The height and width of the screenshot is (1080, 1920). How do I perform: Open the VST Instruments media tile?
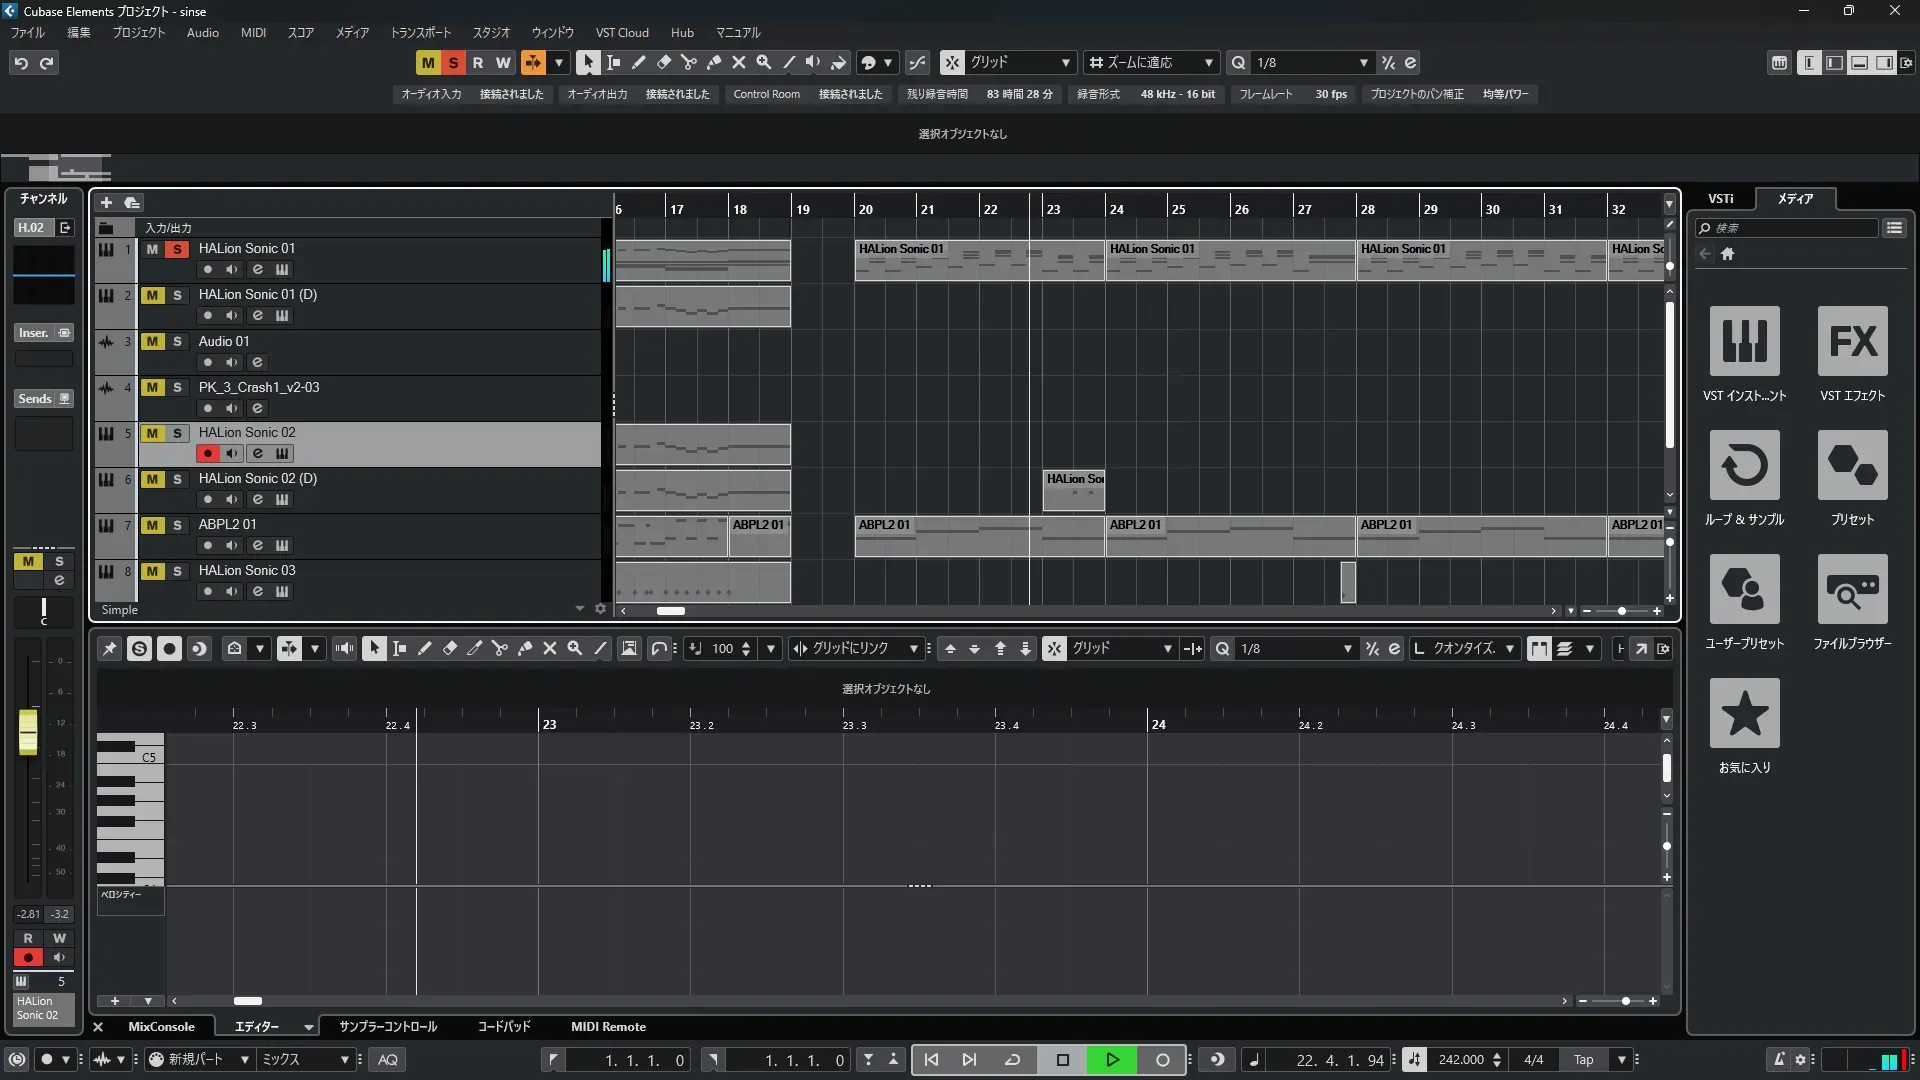1744,342
